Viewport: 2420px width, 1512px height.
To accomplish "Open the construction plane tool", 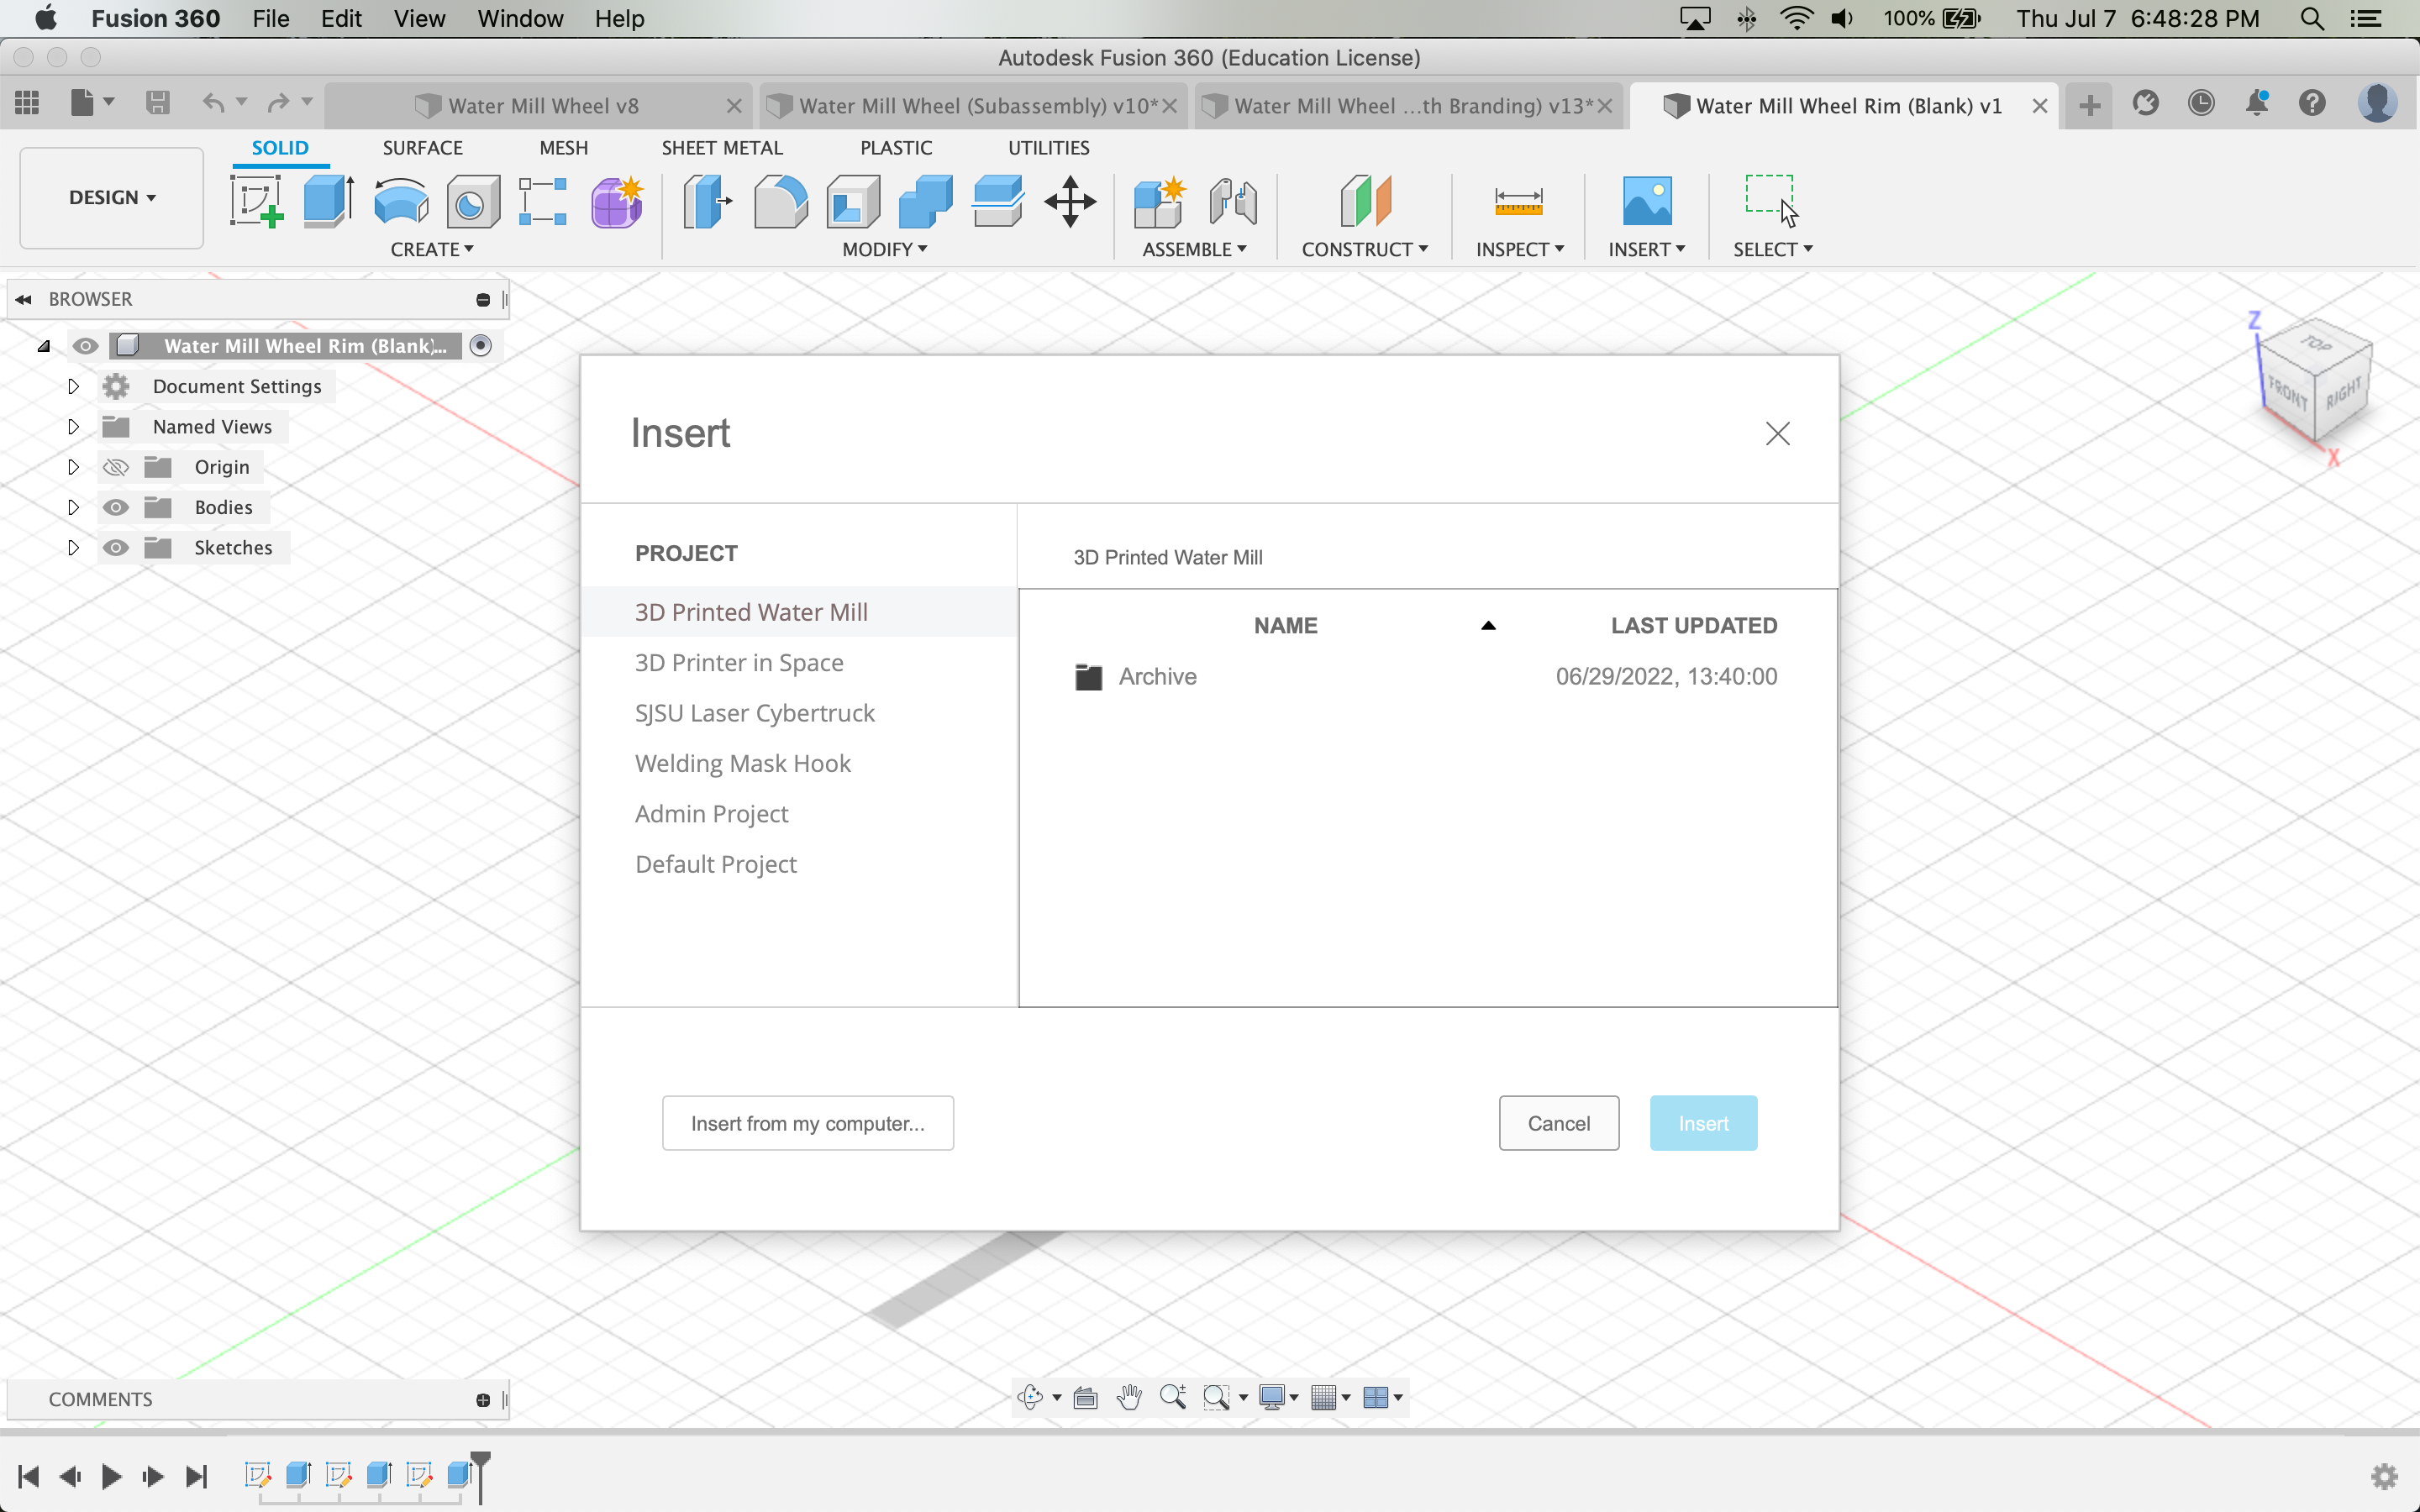I will [1363, 200].
